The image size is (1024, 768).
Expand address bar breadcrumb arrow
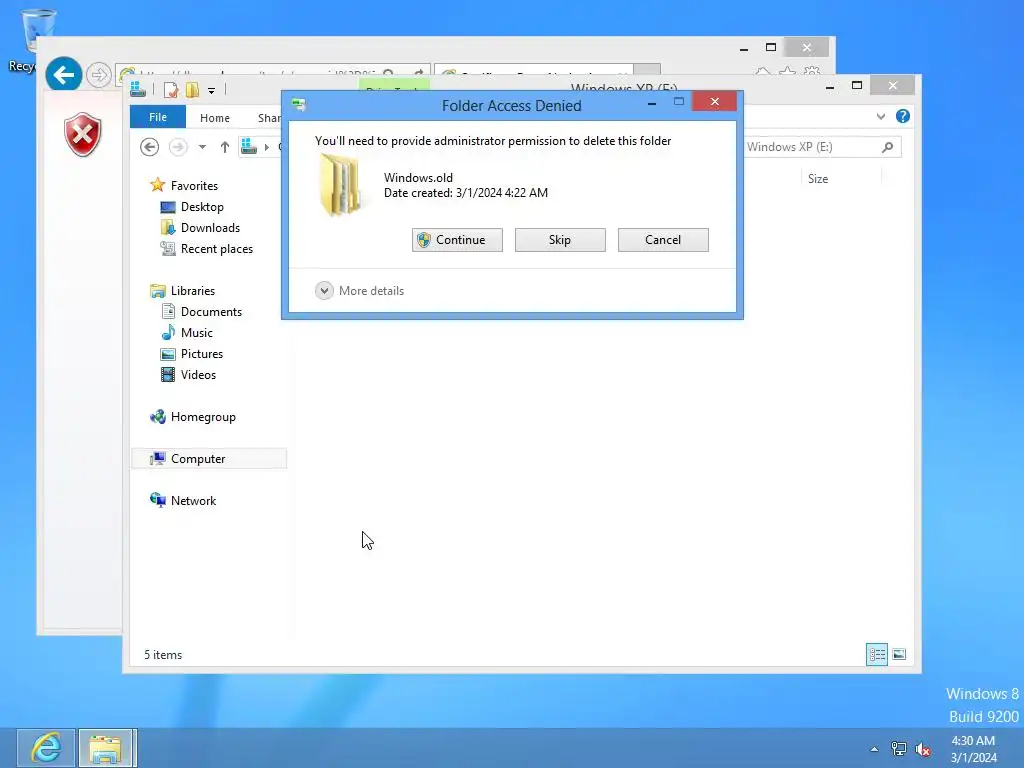(x=266, y=147)
